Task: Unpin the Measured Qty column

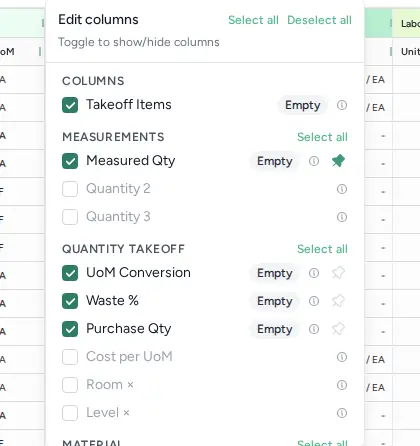Action: coord(338,161)
